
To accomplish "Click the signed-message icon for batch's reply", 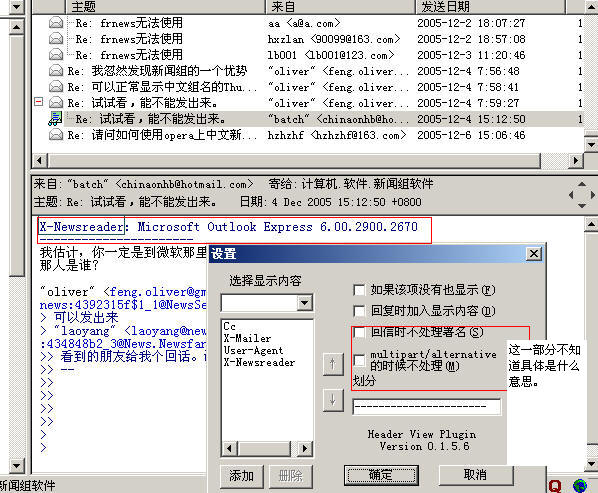I will point(55,119).
